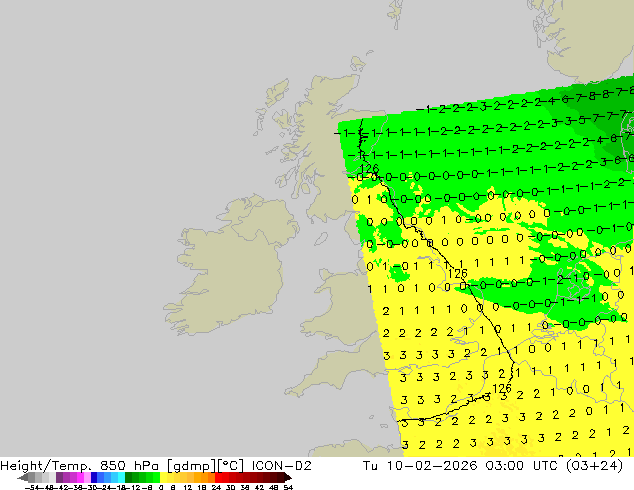Click the "ICON-D2" model name

tap(281, 466)
